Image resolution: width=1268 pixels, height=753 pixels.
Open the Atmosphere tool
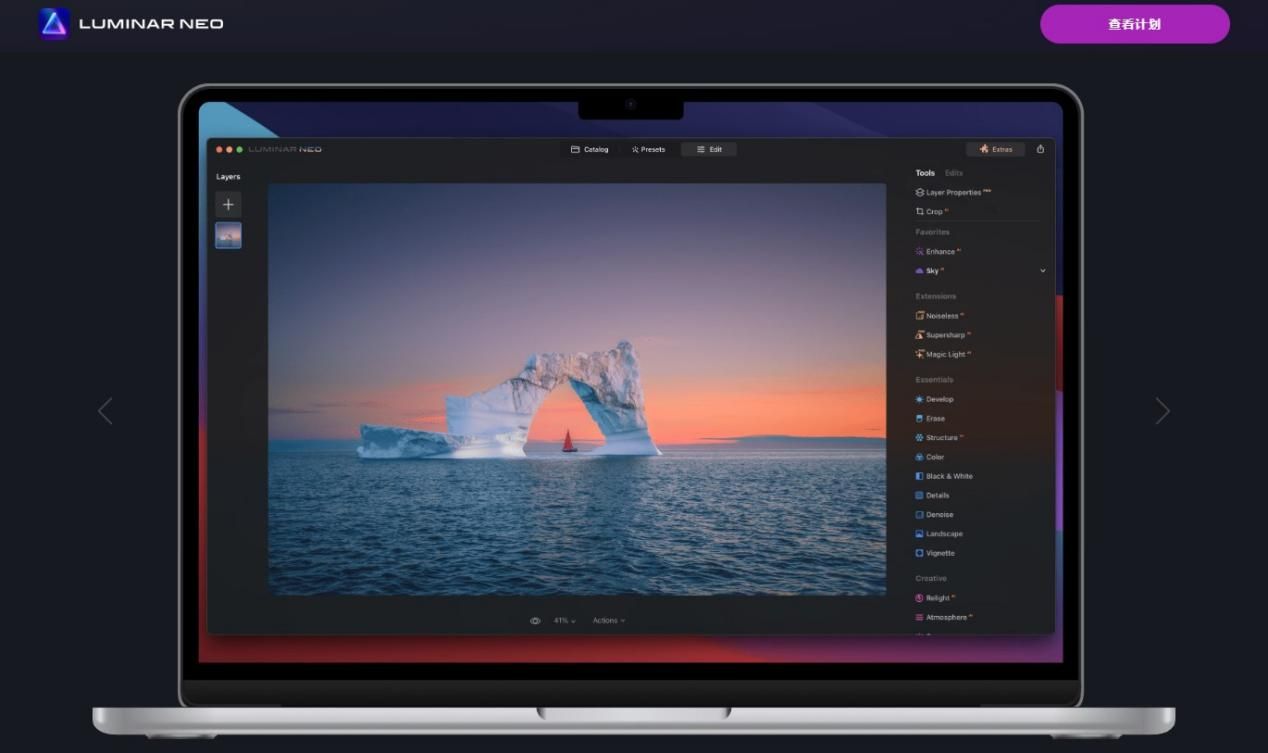click(944, 617)
